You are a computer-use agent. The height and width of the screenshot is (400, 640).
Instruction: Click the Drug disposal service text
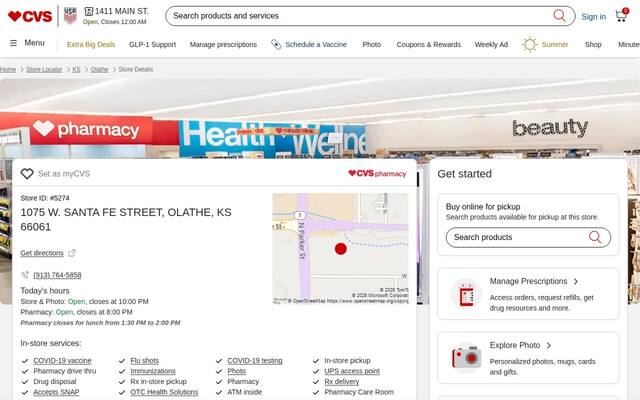coord(55,382)
